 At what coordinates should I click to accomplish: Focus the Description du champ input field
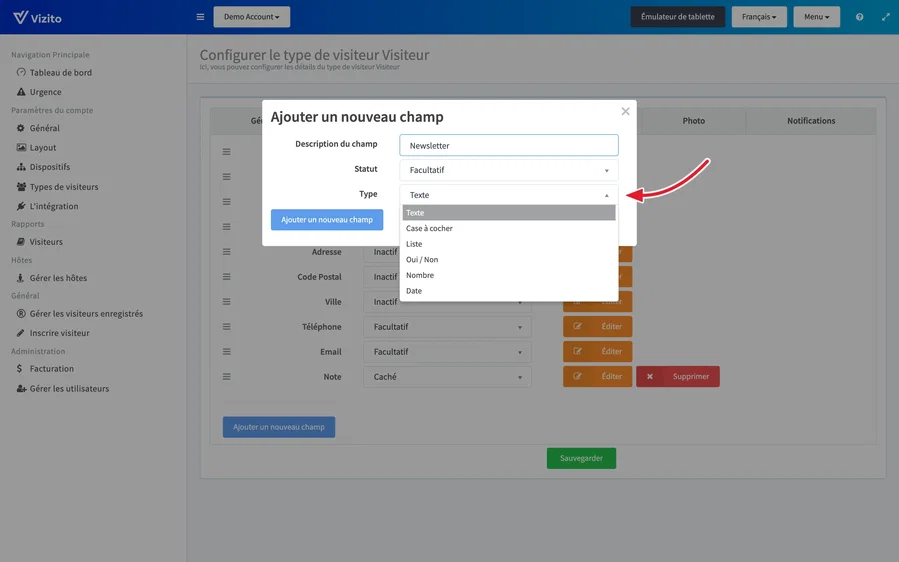[509, 145]
